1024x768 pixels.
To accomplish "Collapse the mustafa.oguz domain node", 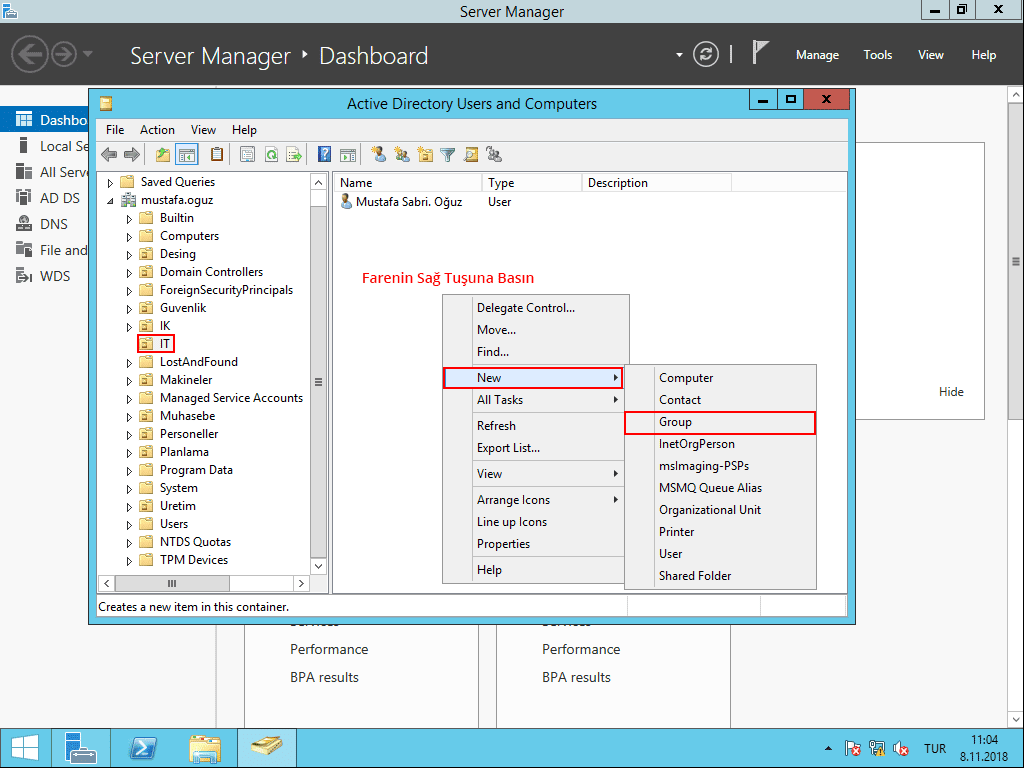I will [110, 201].
